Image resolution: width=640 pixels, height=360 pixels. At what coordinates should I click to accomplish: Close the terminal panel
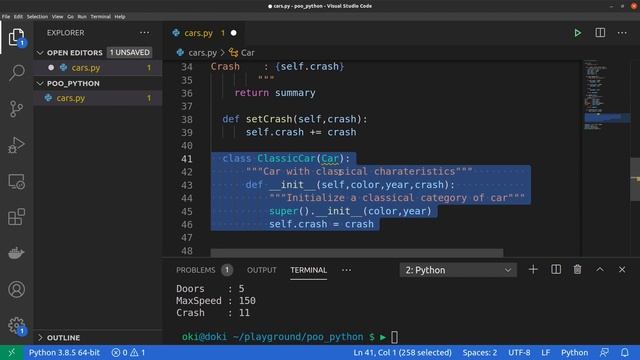(x=622, y=269)
